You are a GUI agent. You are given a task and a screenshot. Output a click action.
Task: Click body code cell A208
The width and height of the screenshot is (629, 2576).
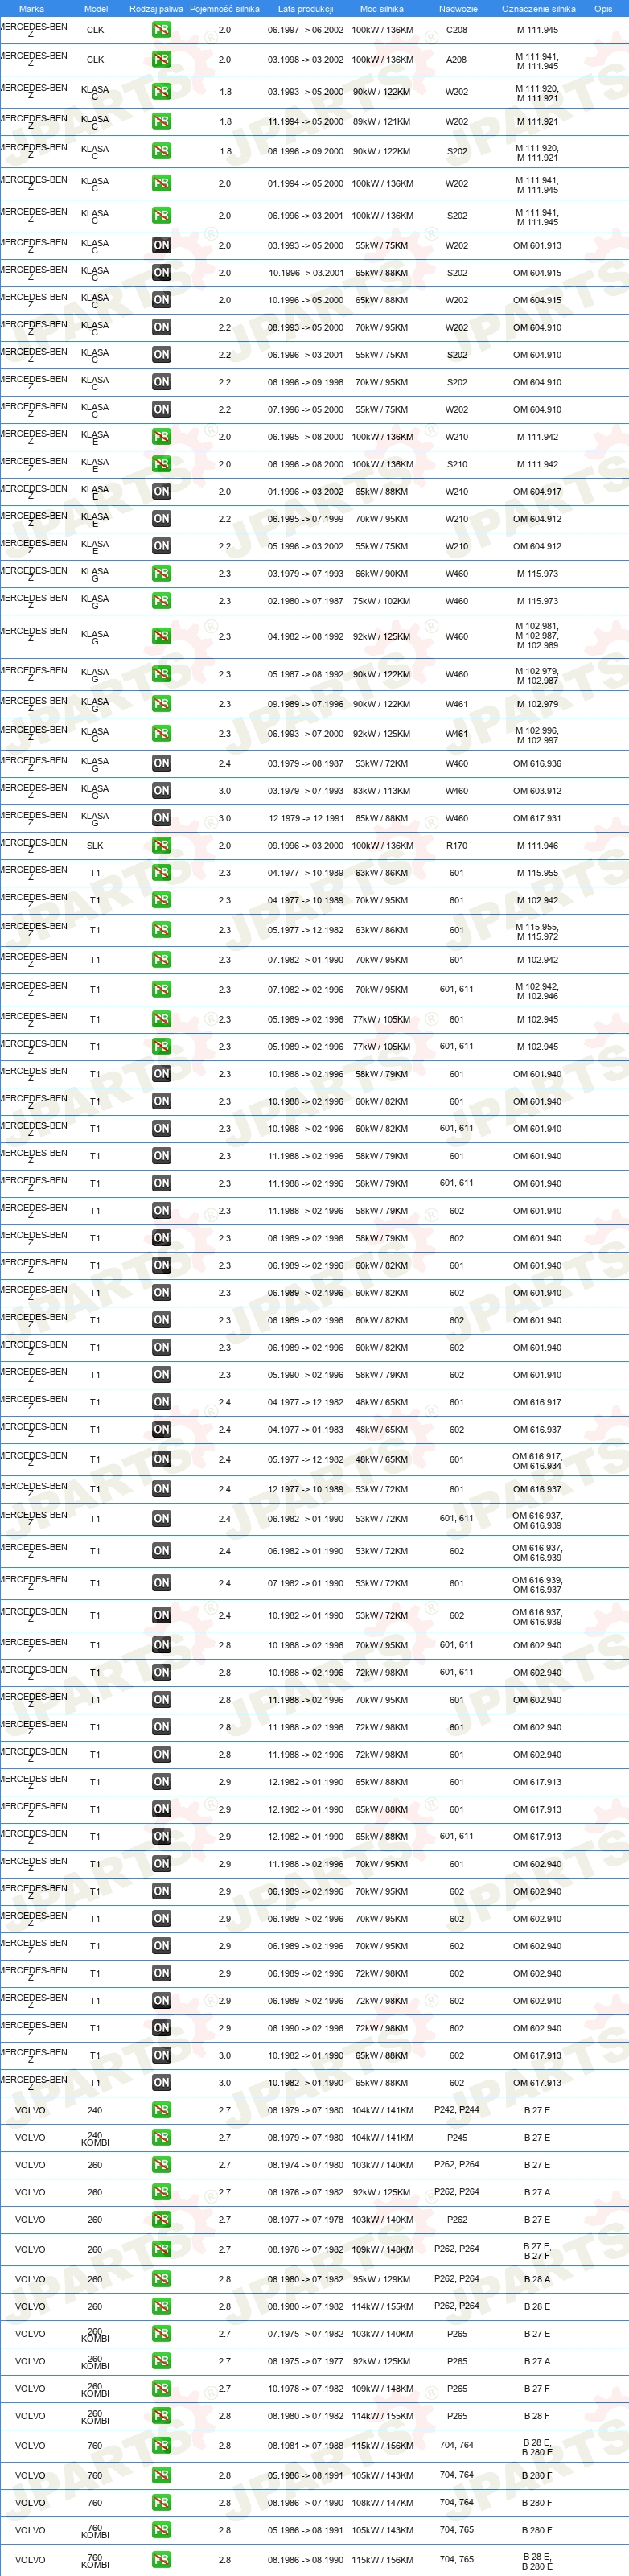pyautogui.click(x=456, y=60)
